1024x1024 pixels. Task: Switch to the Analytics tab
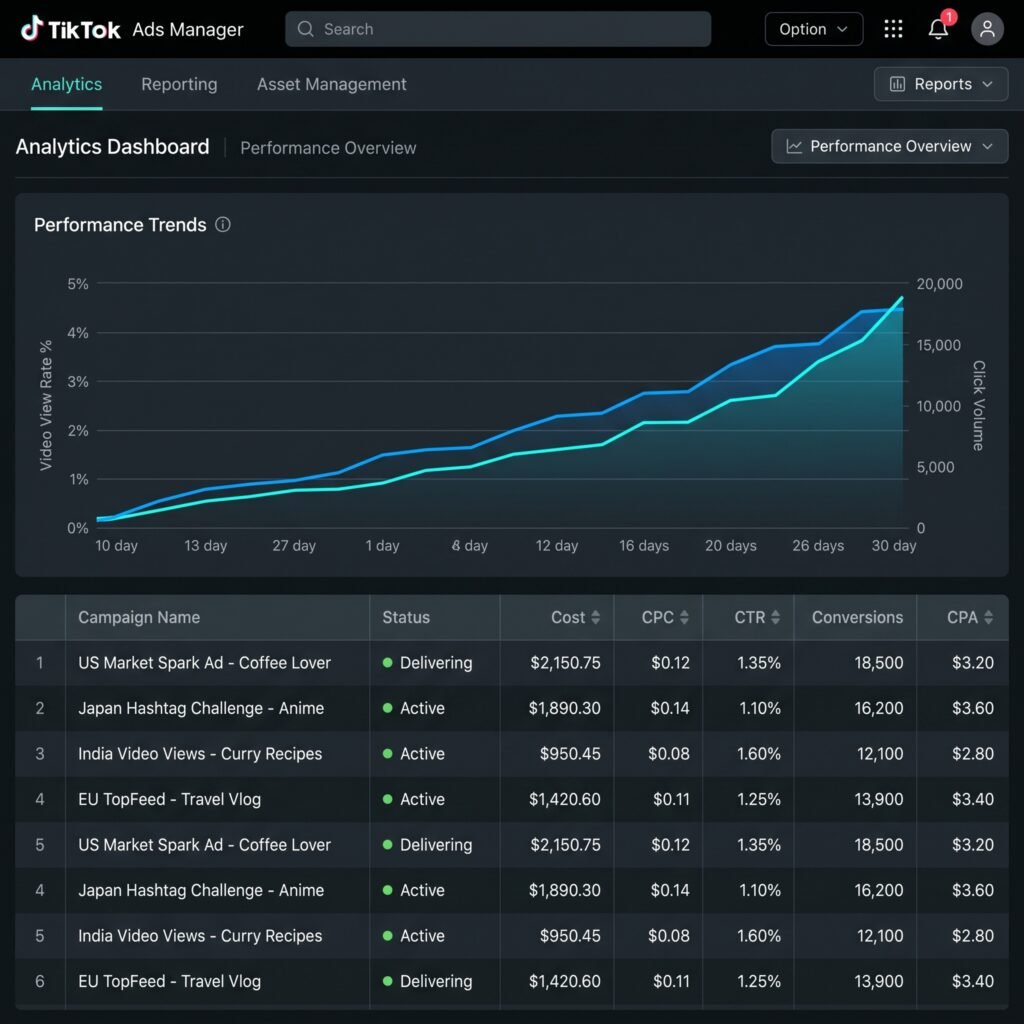tap(67, 84)
